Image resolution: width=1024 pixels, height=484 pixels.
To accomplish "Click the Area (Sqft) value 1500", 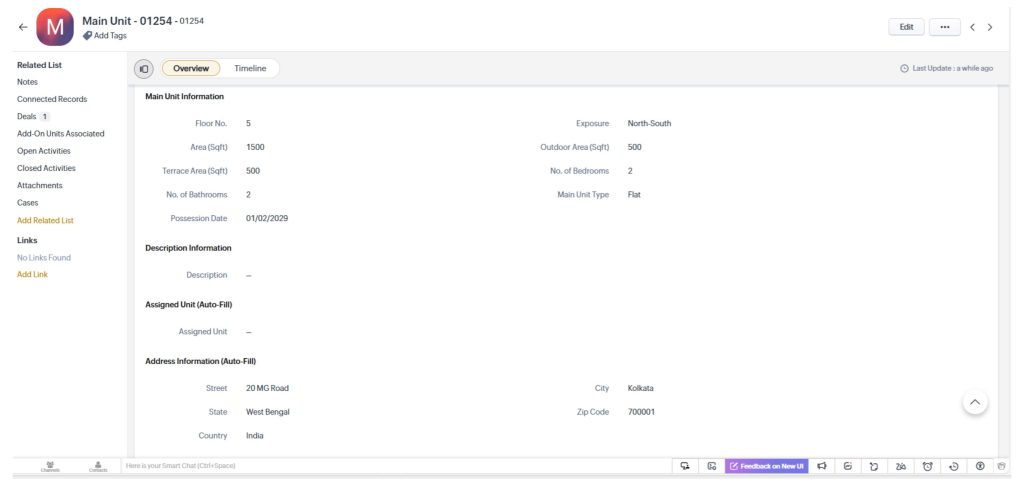I will (255, 147).
